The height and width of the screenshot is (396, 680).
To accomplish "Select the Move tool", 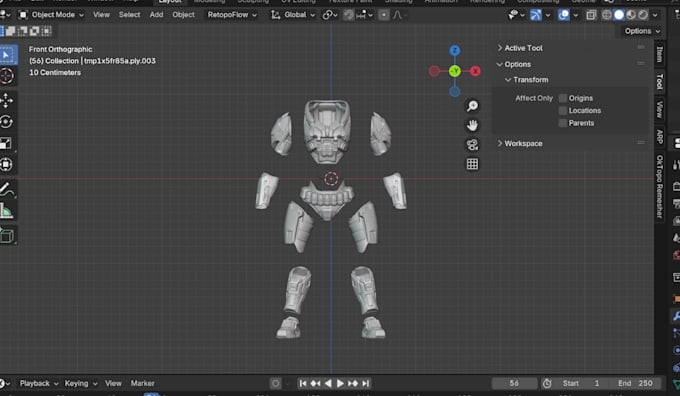I will point(7,101).
